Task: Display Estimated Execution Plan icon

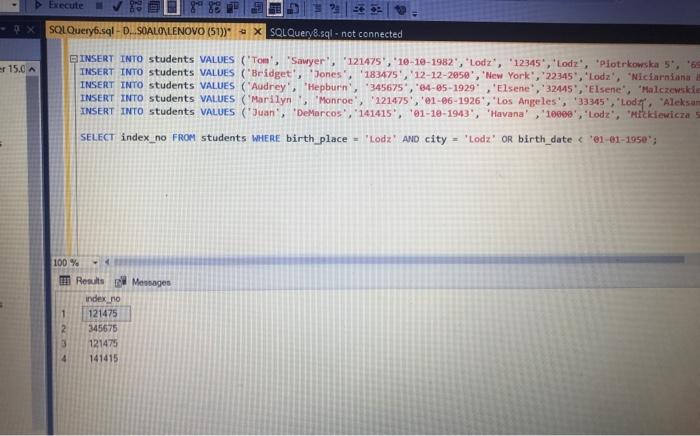Action: tap(136, 7)
